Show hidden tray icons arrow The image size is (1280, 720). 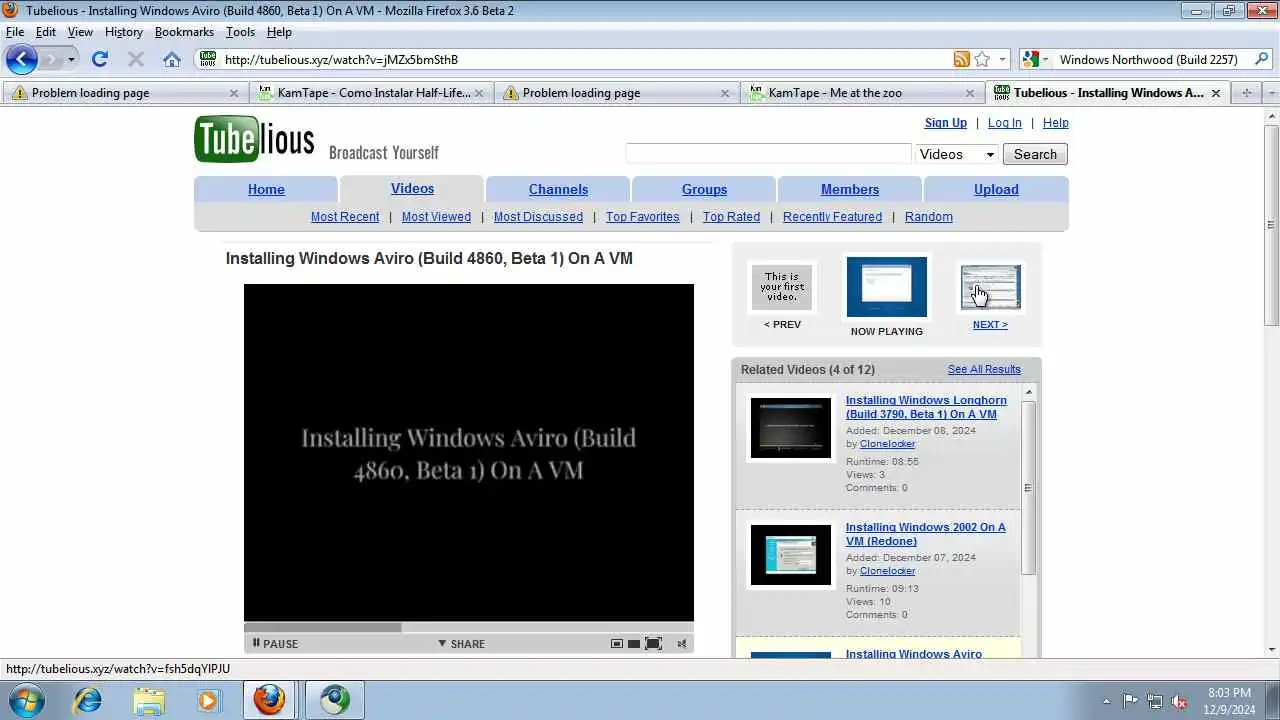(x=1106, y=701)
